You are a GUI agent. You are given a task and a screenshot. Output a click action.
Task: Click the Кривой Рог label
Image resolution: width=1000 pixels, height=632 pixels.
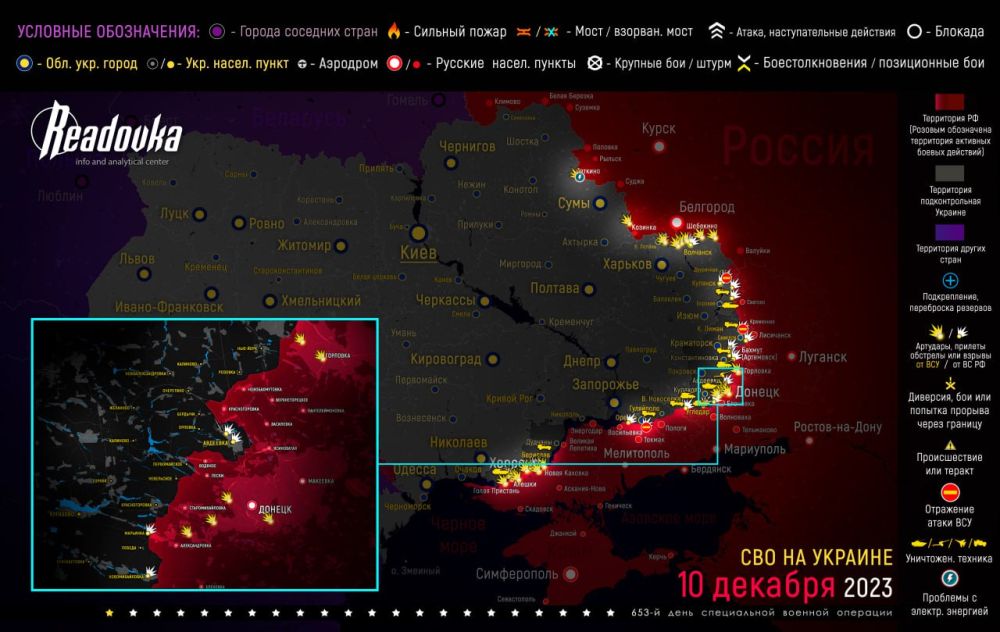point(510,399)
